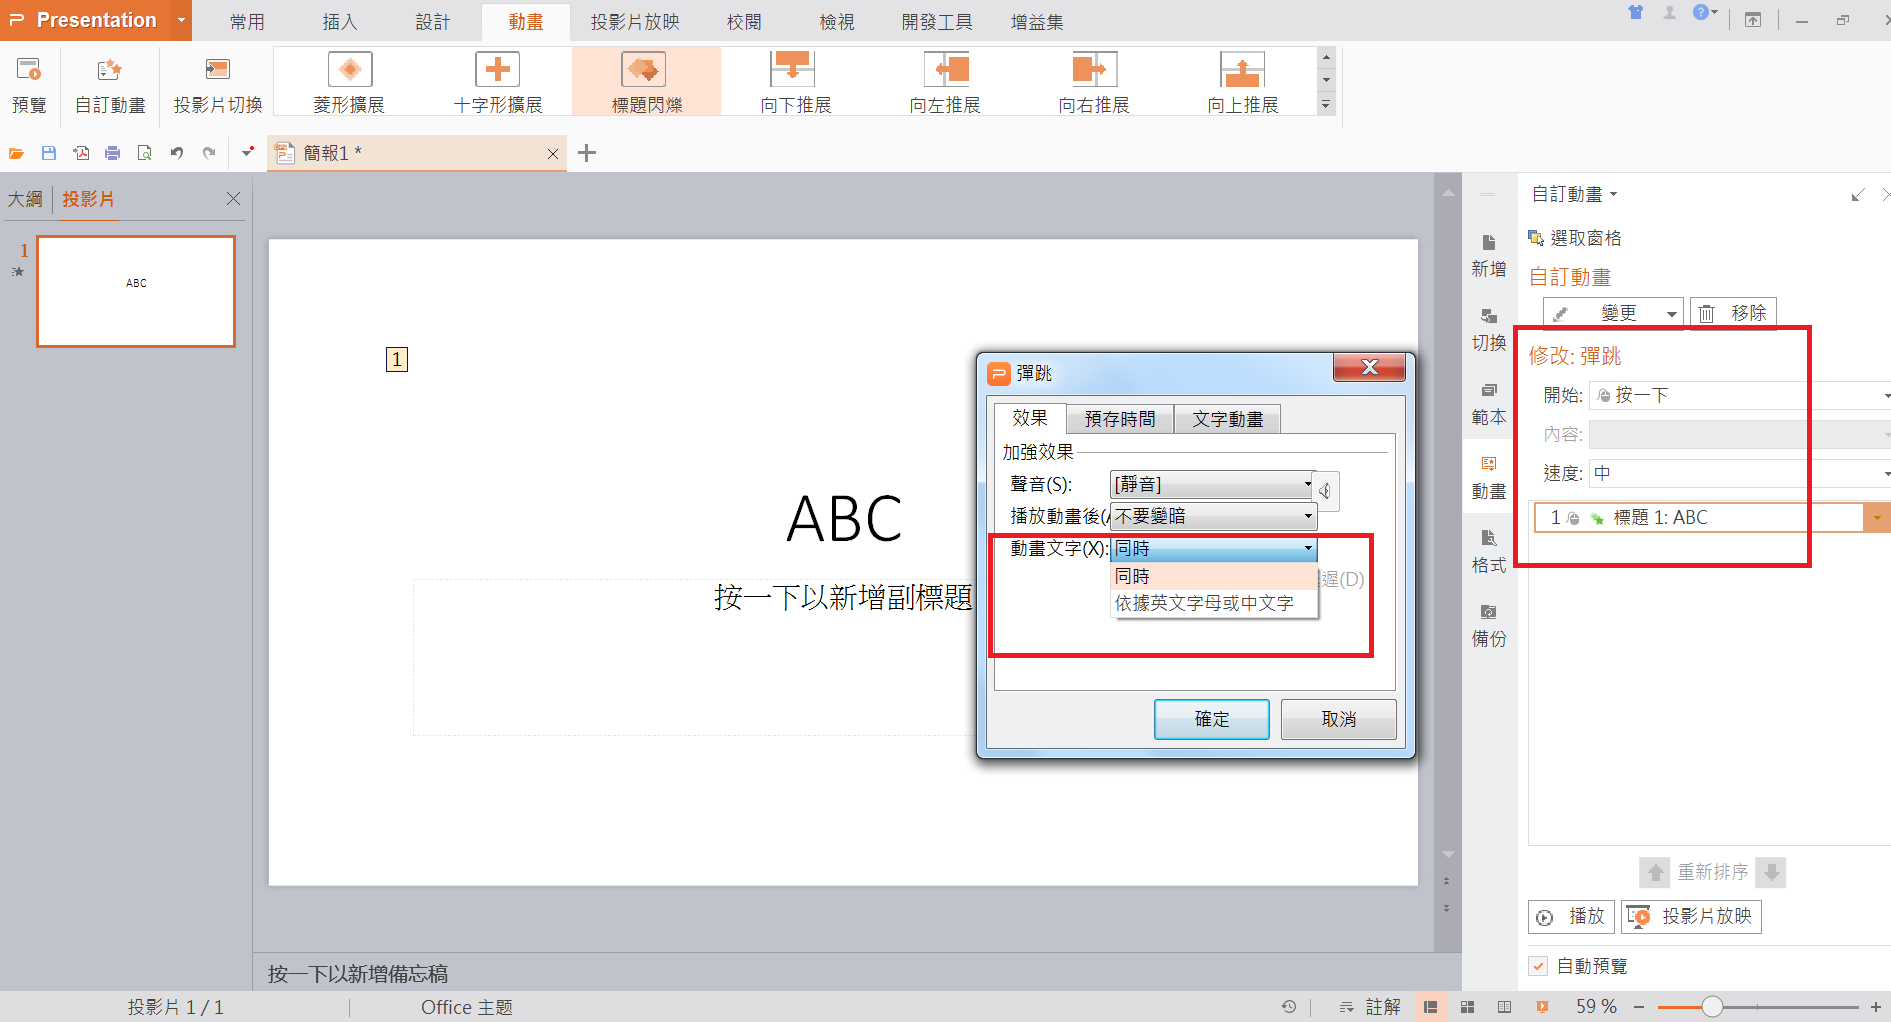Click the 移除 remove button
This screenshot has height=1022, width=1891.
pyautogui.click(x=1734, y=313)
